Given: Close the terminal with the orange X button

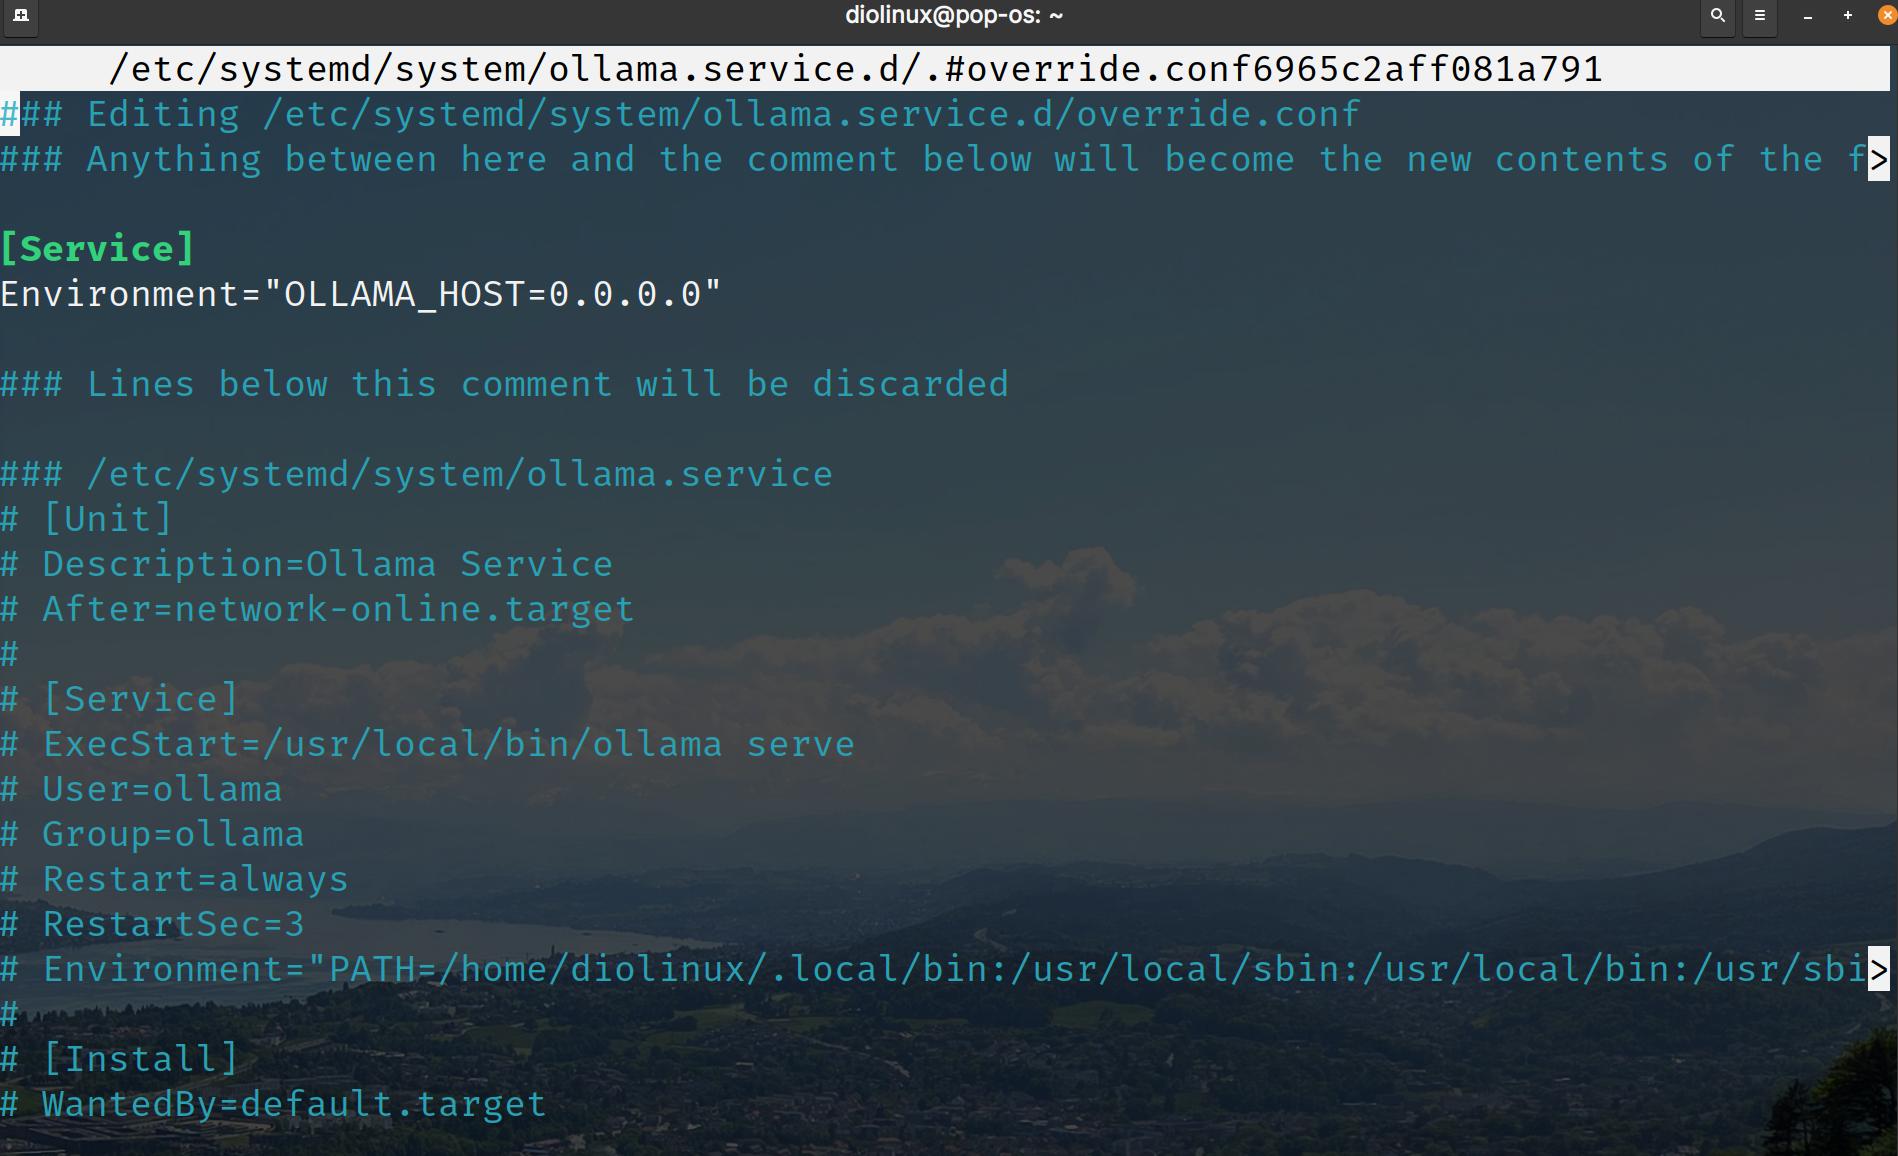Looking at the screenshot, I should [1886, 16].
